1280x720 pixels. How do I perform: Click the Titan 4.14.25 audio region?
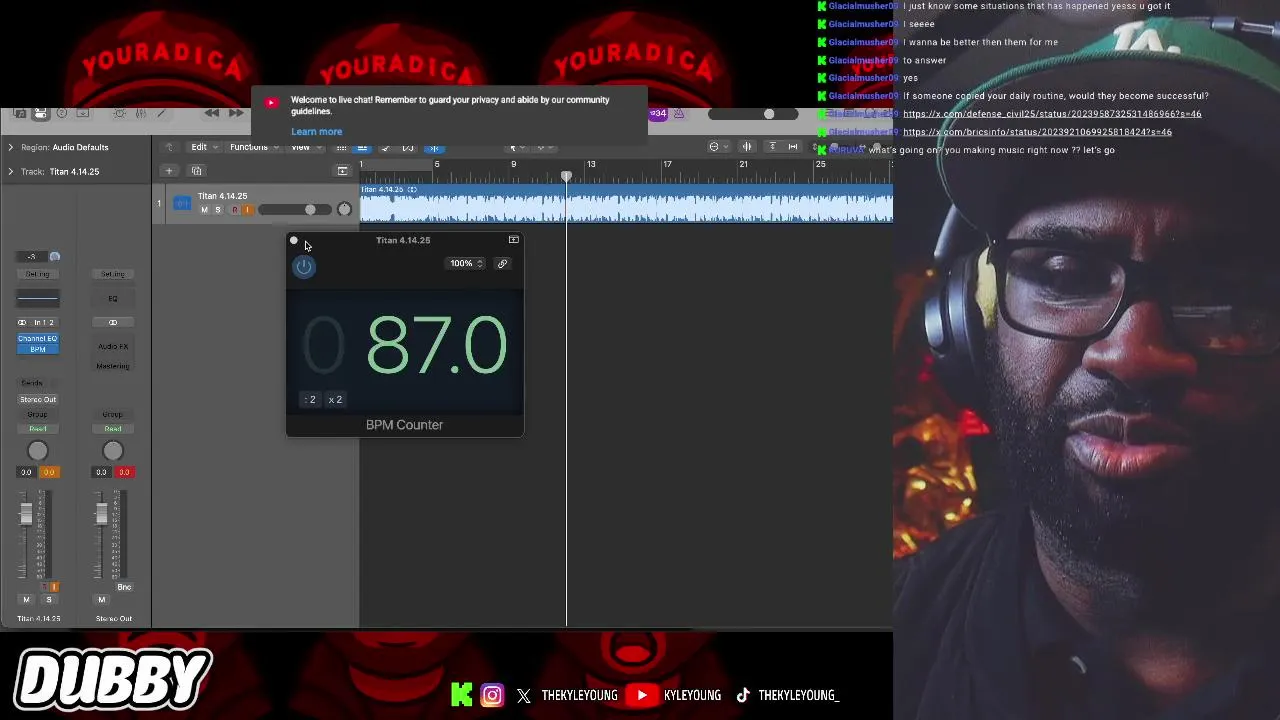626,203
